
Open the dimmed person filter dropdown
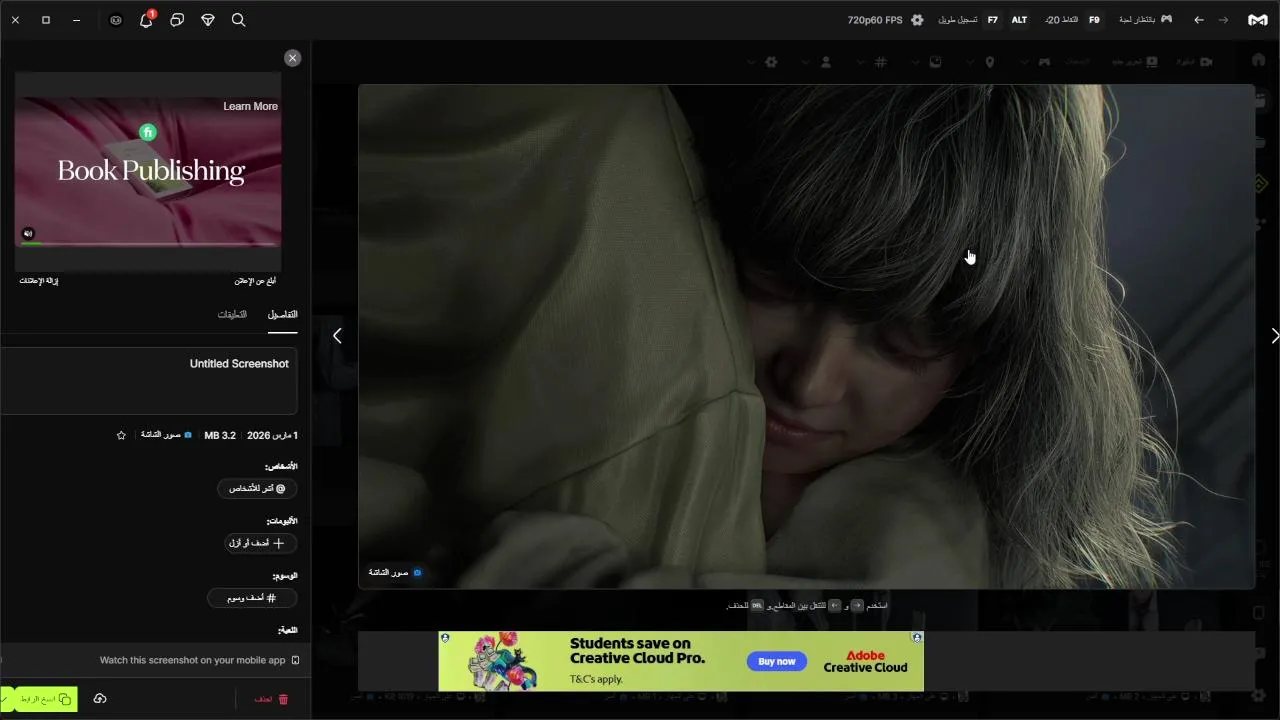point(826,62)
